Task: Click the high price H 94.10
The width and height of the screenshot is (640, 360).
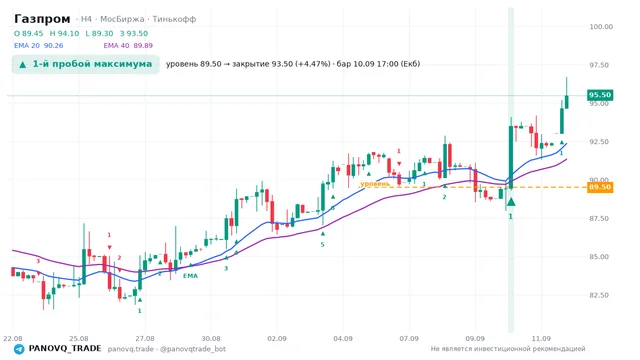Action: coord(64,33)
